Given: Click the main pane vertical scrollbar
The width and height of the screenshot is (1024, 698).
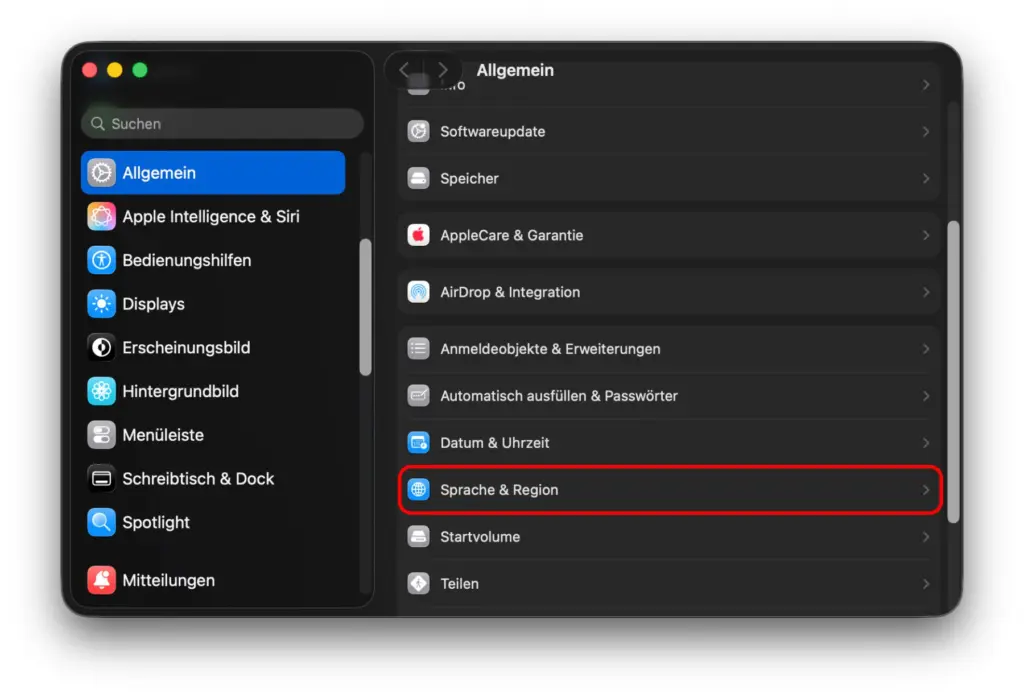Looking at the screenshot, I should [953, 370].
